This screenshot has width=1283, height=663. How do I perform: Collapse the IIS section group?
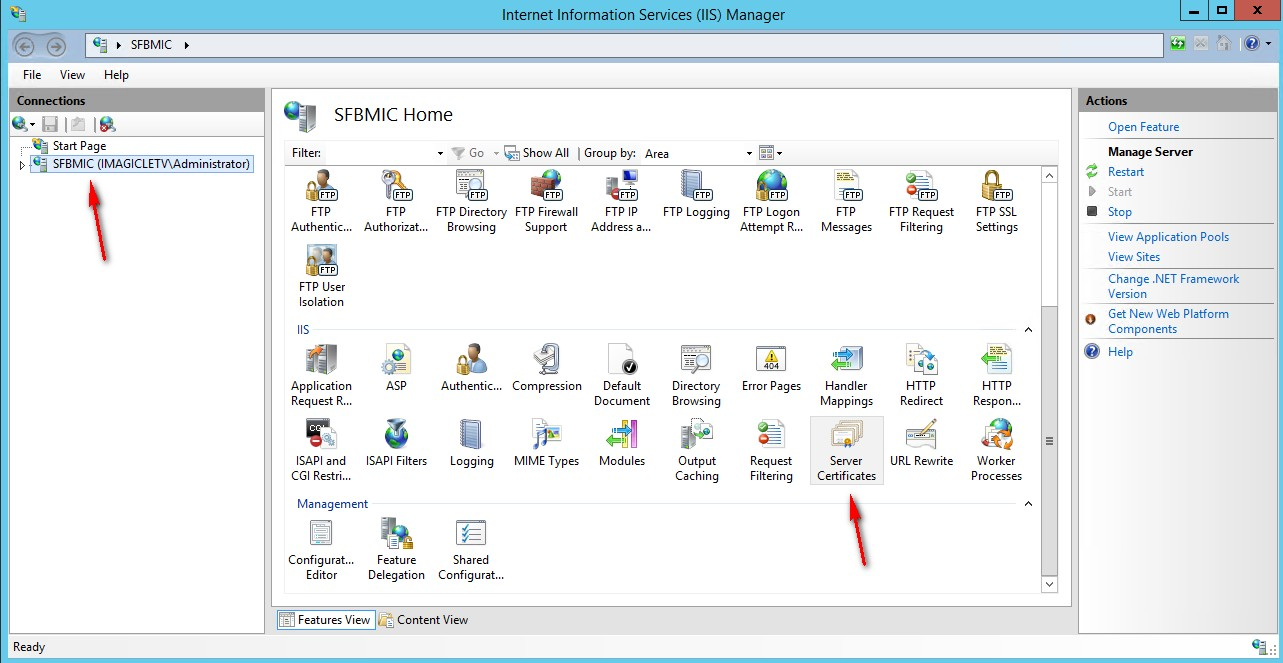[x=1027, y=330]
